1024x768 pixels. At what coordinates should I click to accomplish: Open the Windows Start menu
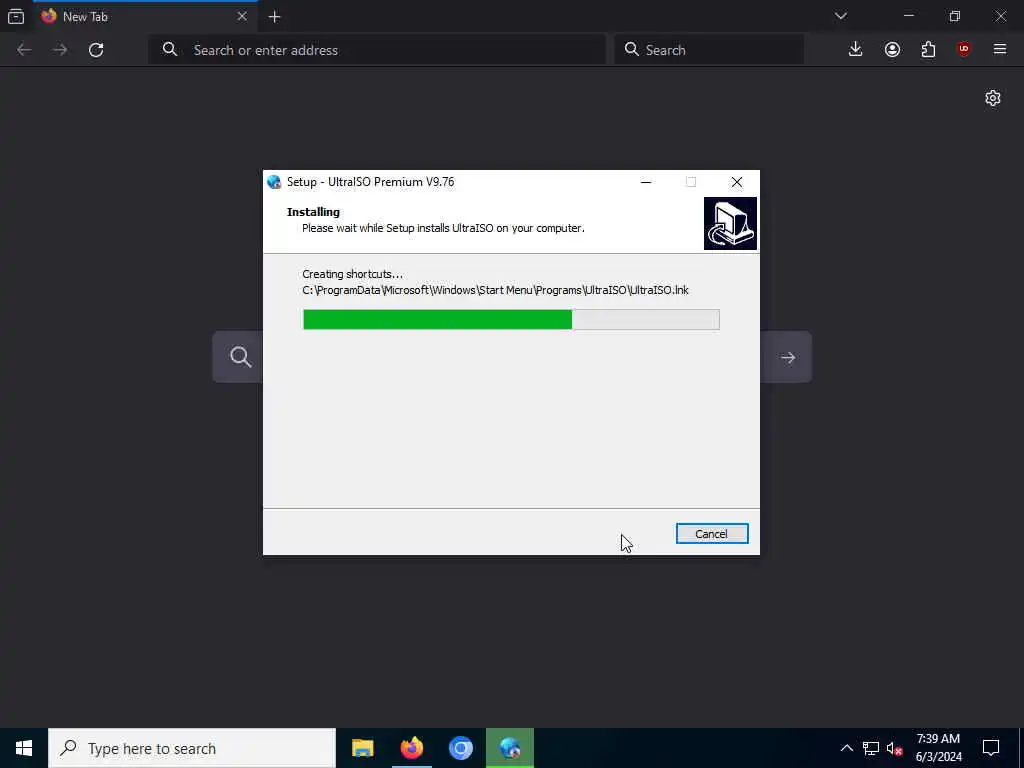point(24,748)
